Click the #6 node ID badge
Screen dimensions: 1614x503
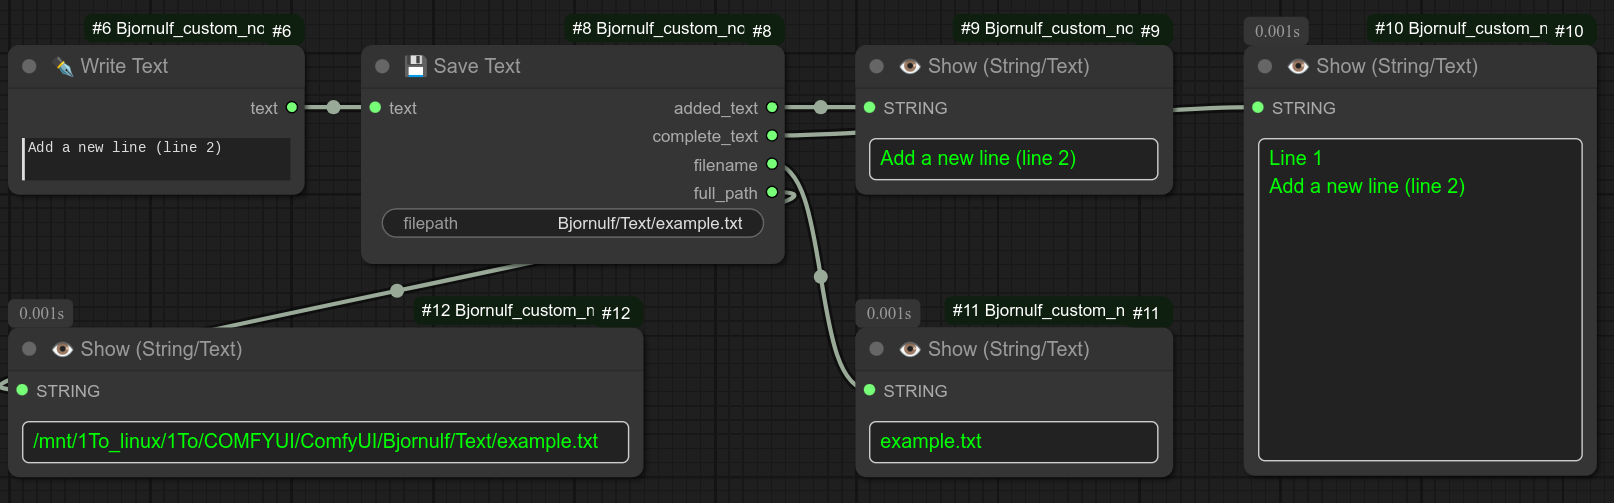point(281,31)
